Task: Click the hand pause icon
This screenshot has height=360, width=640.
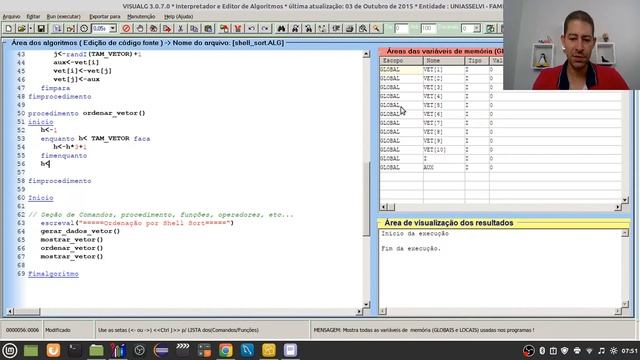Action: pyautogui.click(x=140, y=29)
